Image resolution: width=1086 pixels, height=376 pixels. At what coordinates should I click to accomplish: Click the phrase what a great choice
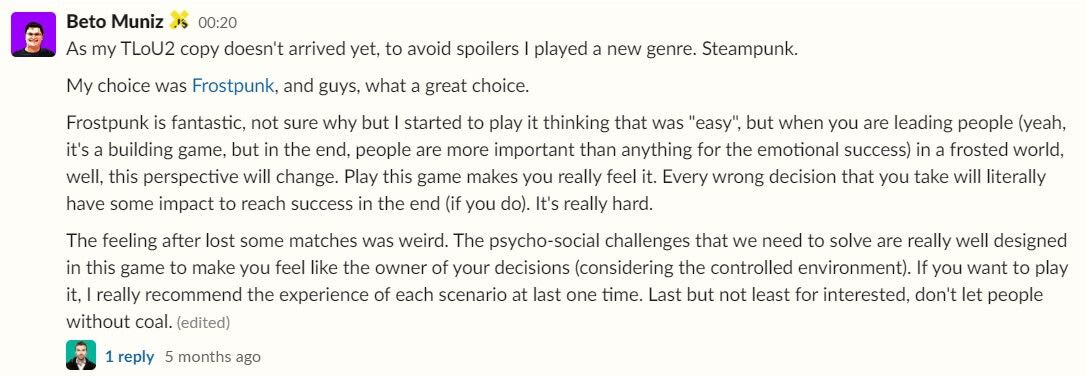[447, 87]
